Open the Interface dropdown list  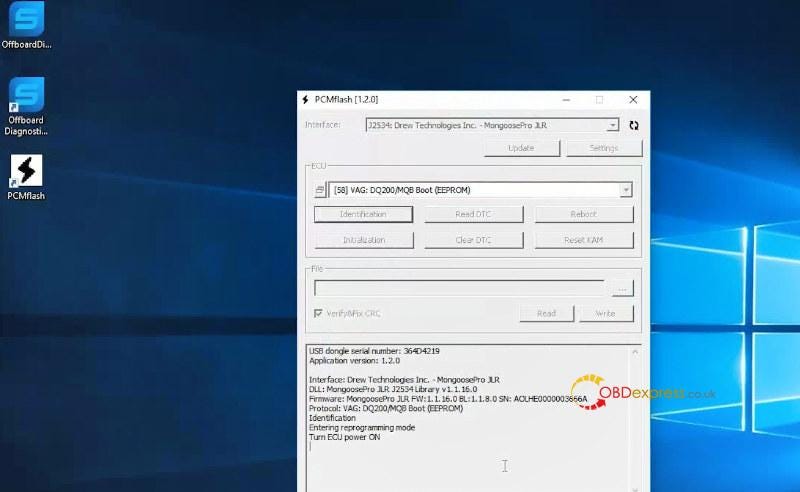612,125
